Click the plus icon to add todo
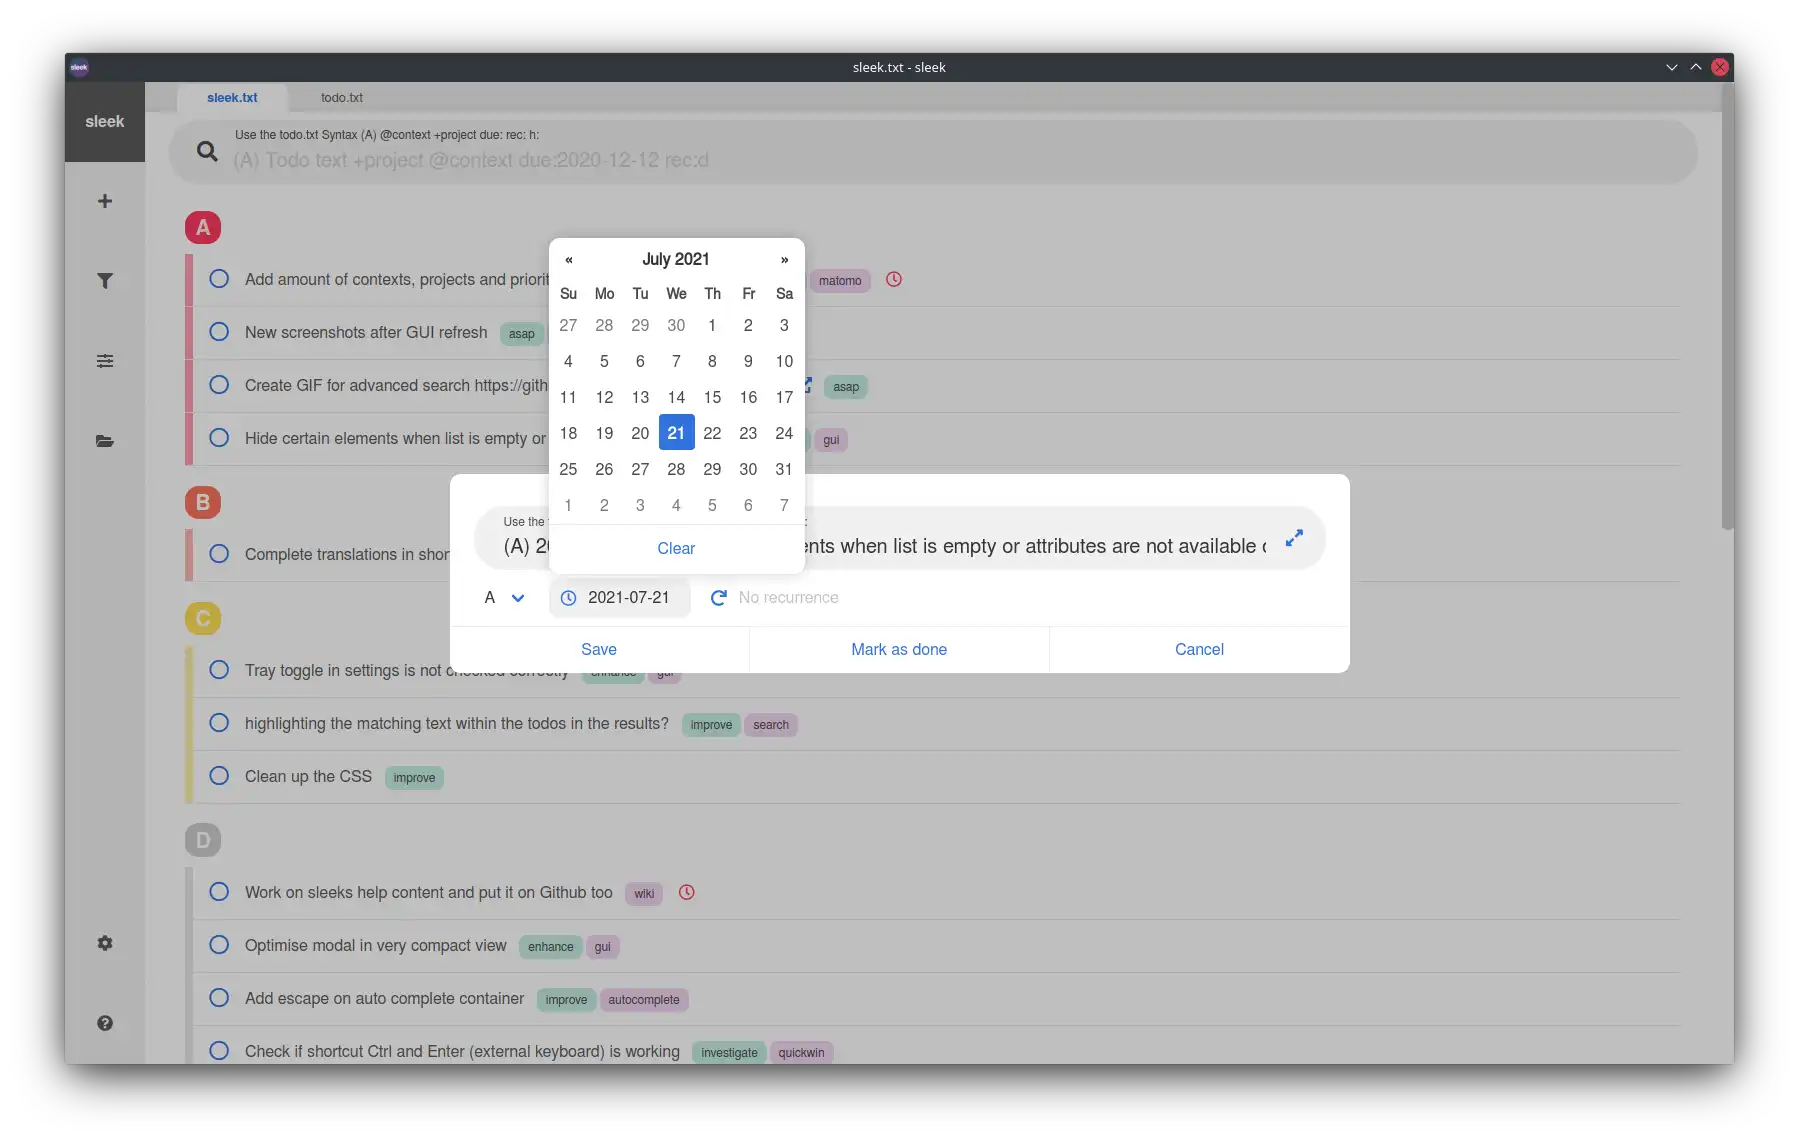1799x1141 pixels. [x=104, y=201]
